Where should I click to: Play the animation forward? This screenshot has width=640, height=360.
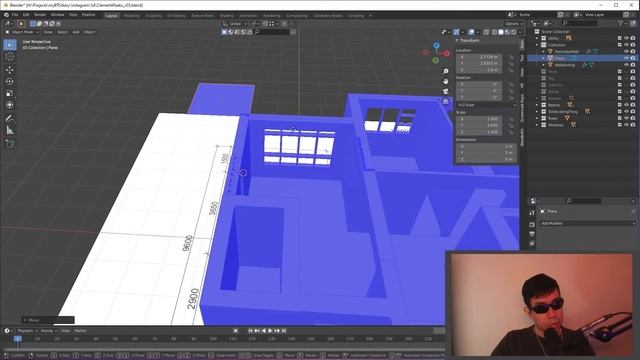coord(270,331)
